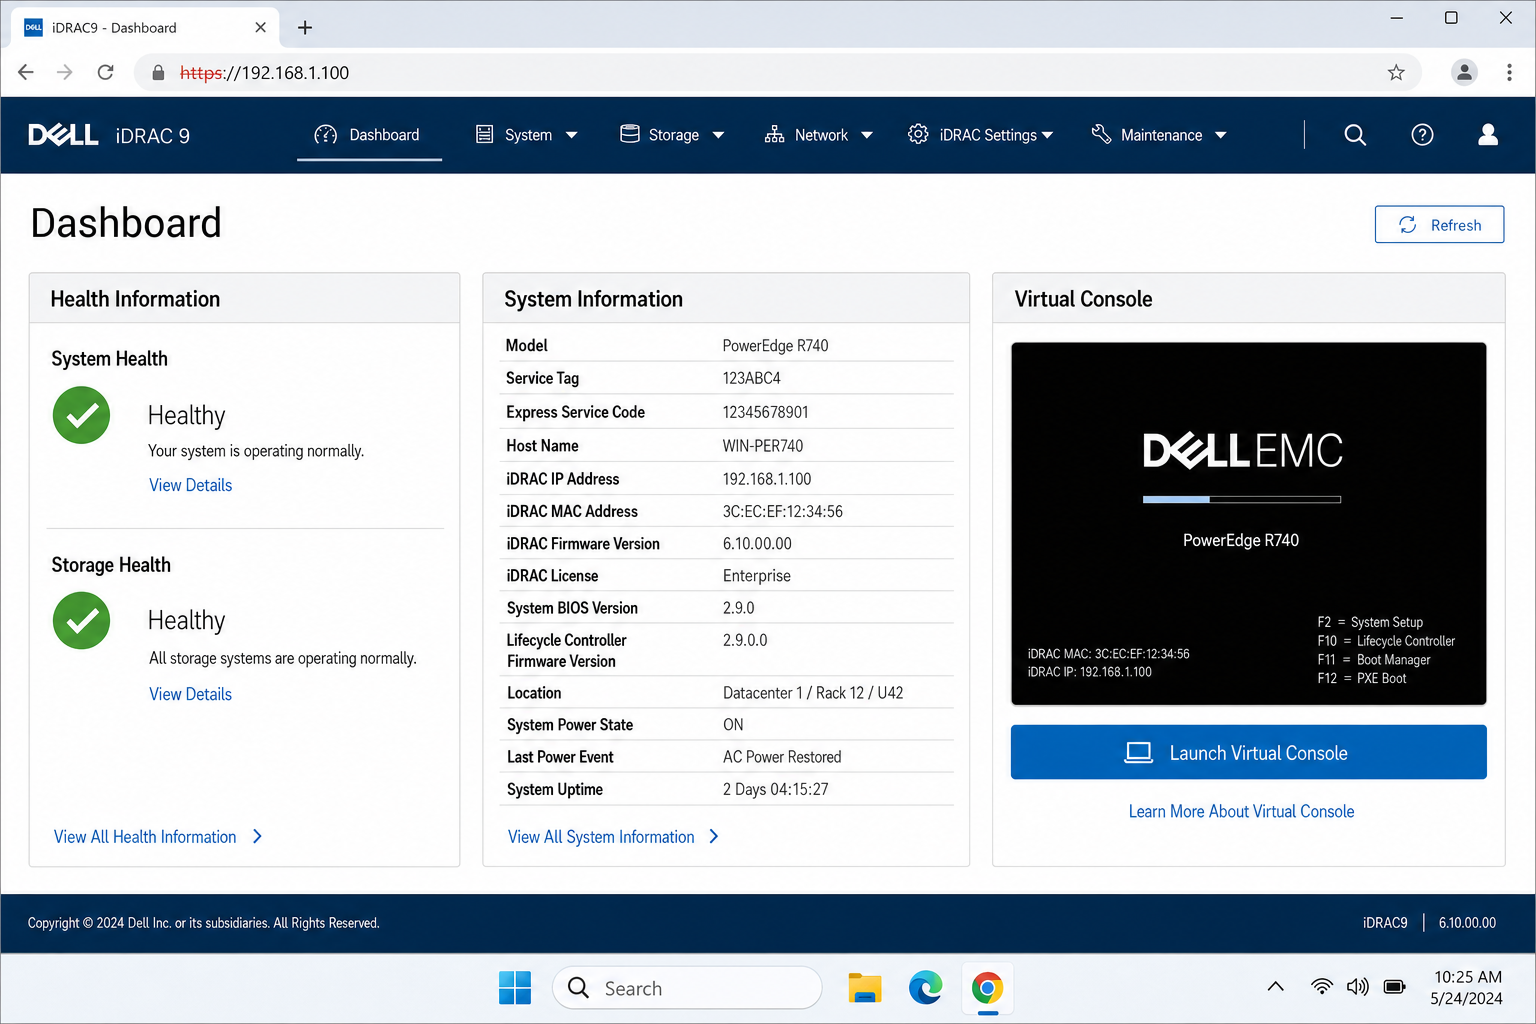Launch Microsoft Edge from the taskbar
Screen dimensions: 1536x1024
click(x=926, y=988)
